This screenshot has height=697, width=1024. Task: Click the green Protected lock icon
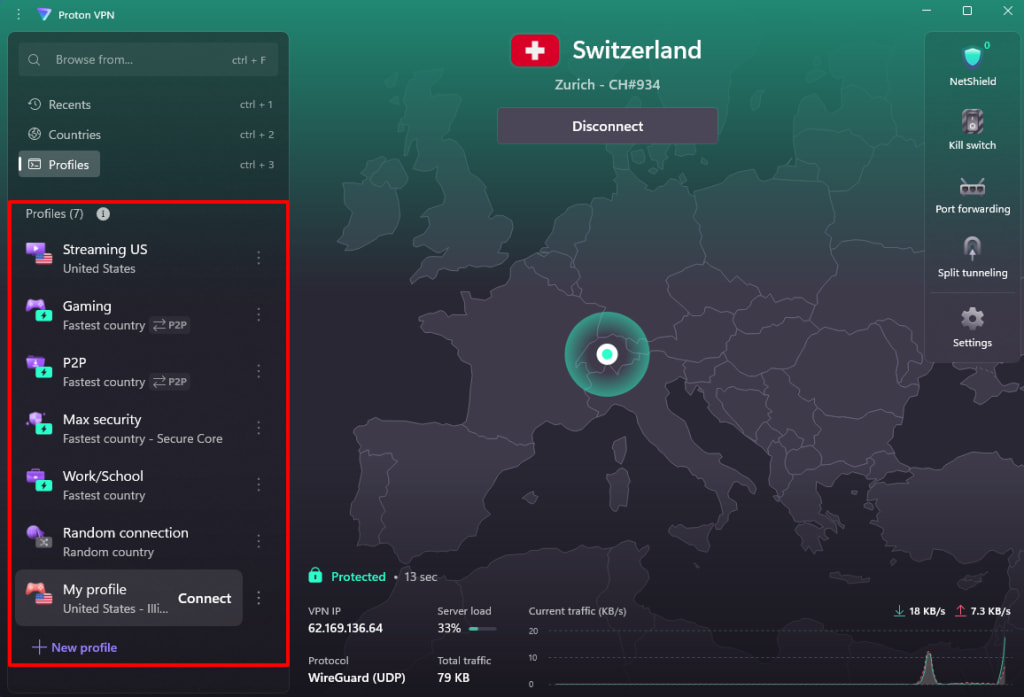315,575
